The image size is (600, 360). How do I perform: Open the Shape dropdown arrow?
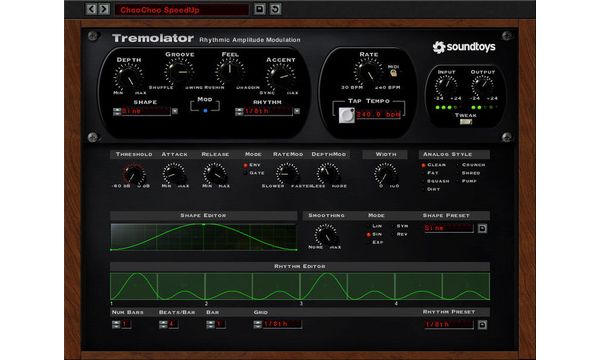tap(175, 111)
